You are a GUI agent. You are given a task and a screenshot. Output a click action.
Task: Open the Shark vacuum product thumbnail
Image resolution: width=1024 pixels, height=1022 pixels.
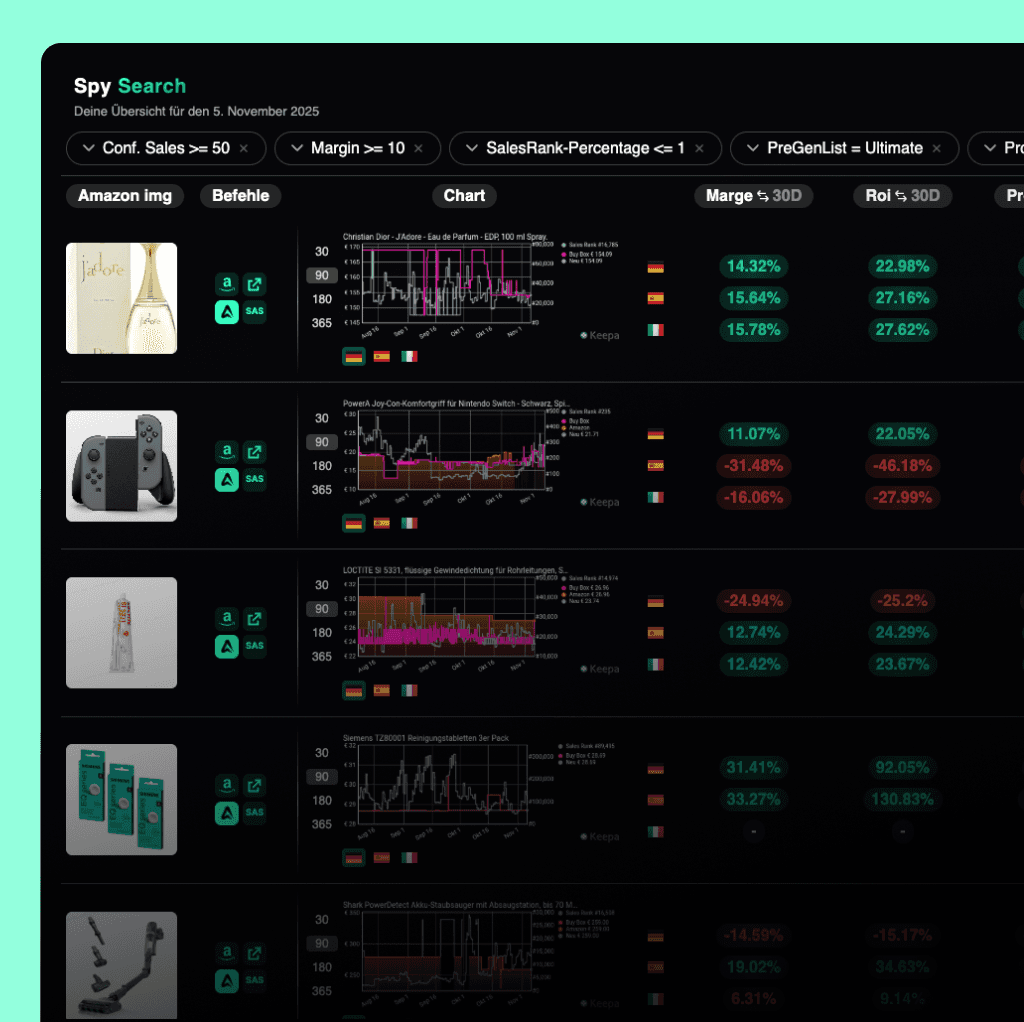(x=121, y=966)
